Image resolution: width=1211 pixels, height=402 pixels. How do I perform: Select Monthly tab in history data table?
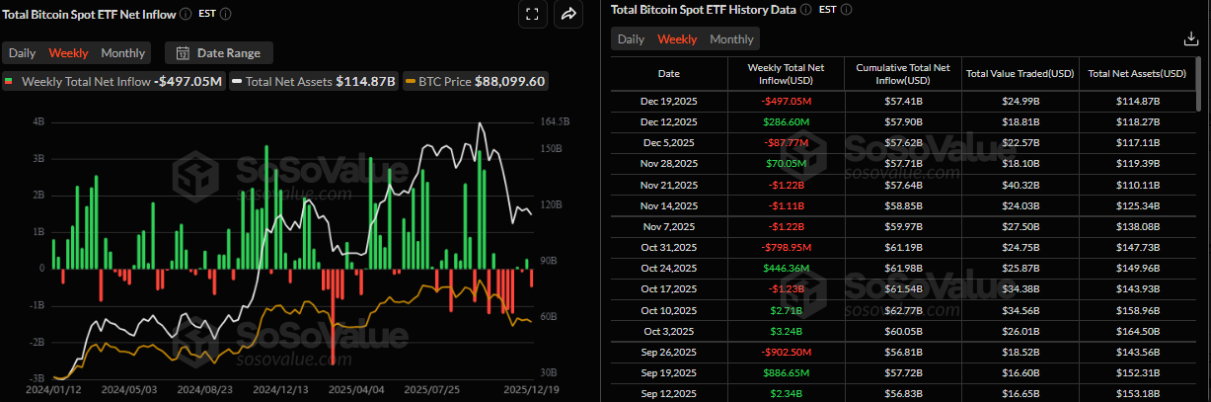(x=731, y=39)
